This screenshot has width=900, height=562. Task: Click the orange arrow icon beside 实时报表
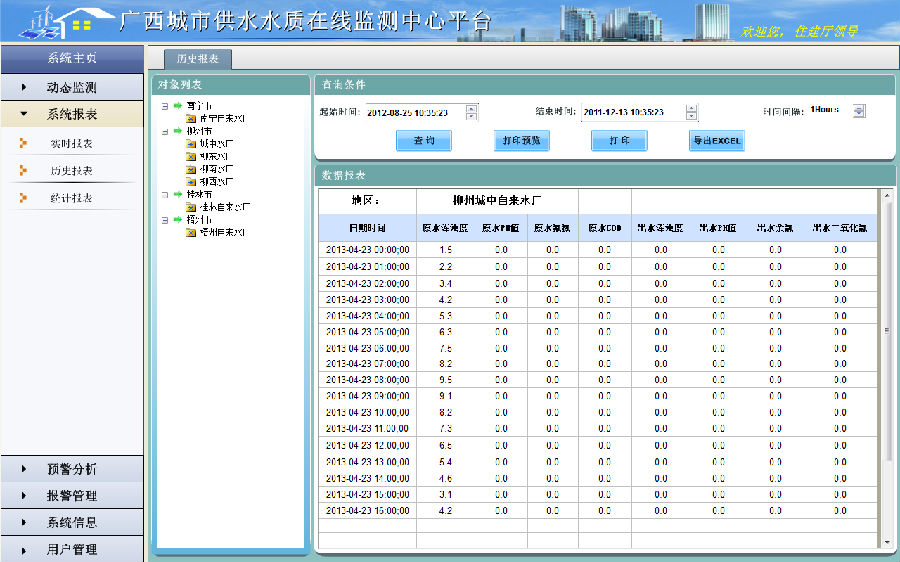click(x=23, y=144)
